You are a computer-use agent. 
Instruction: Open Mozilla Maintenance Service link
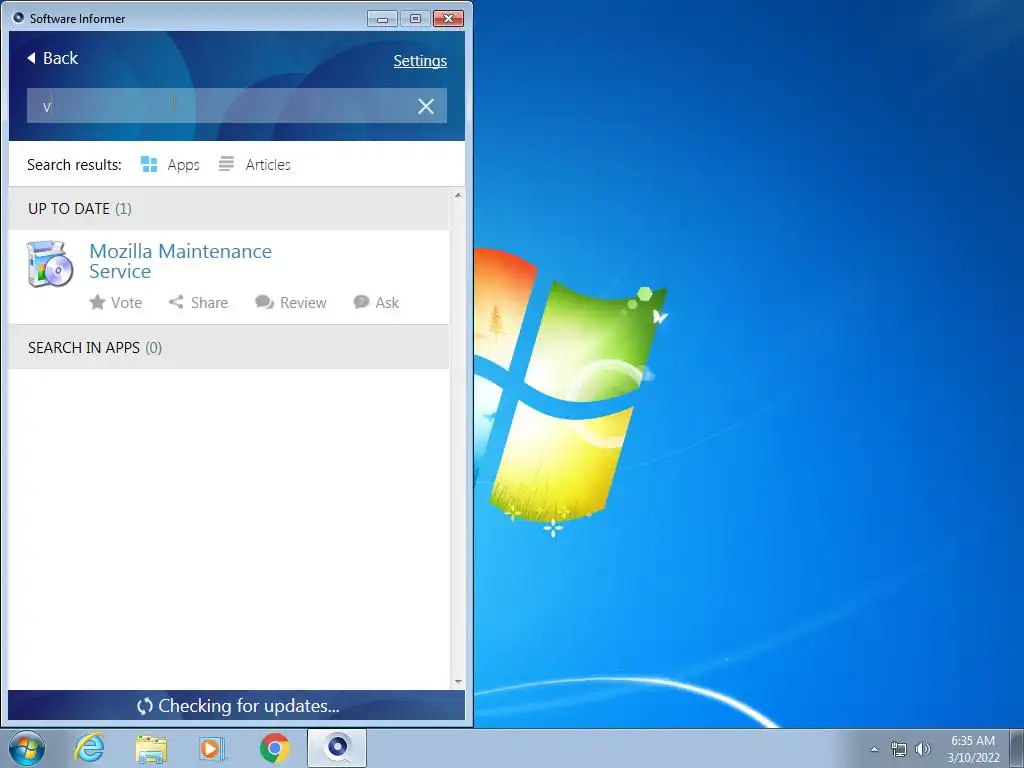coord(180,261)
